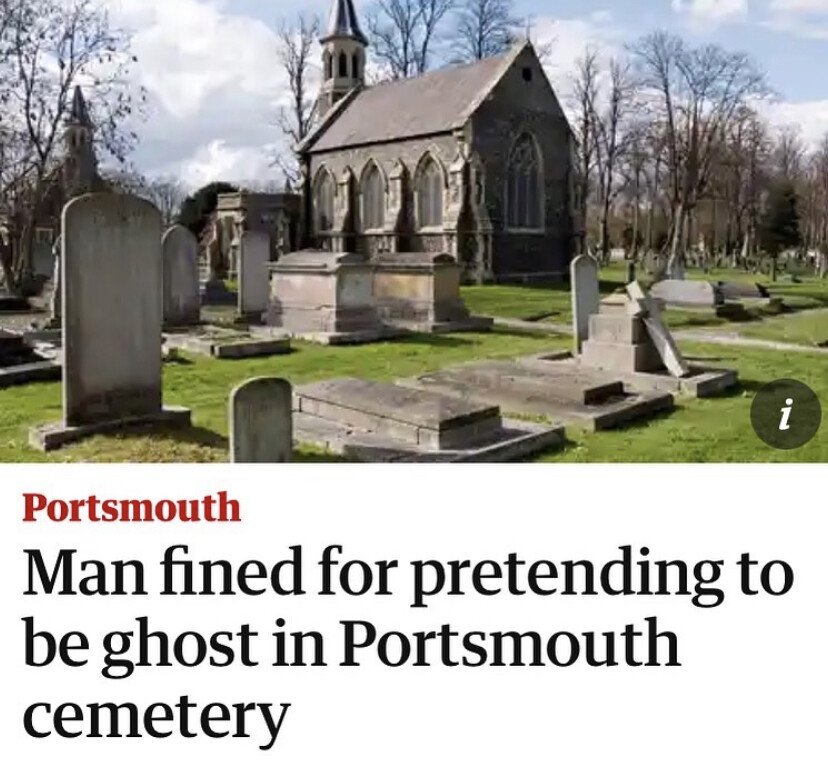The height and width of the screenshot is (762, 828).
Task: Open the Portsmouth topic tag
Action: pos(131,507)
